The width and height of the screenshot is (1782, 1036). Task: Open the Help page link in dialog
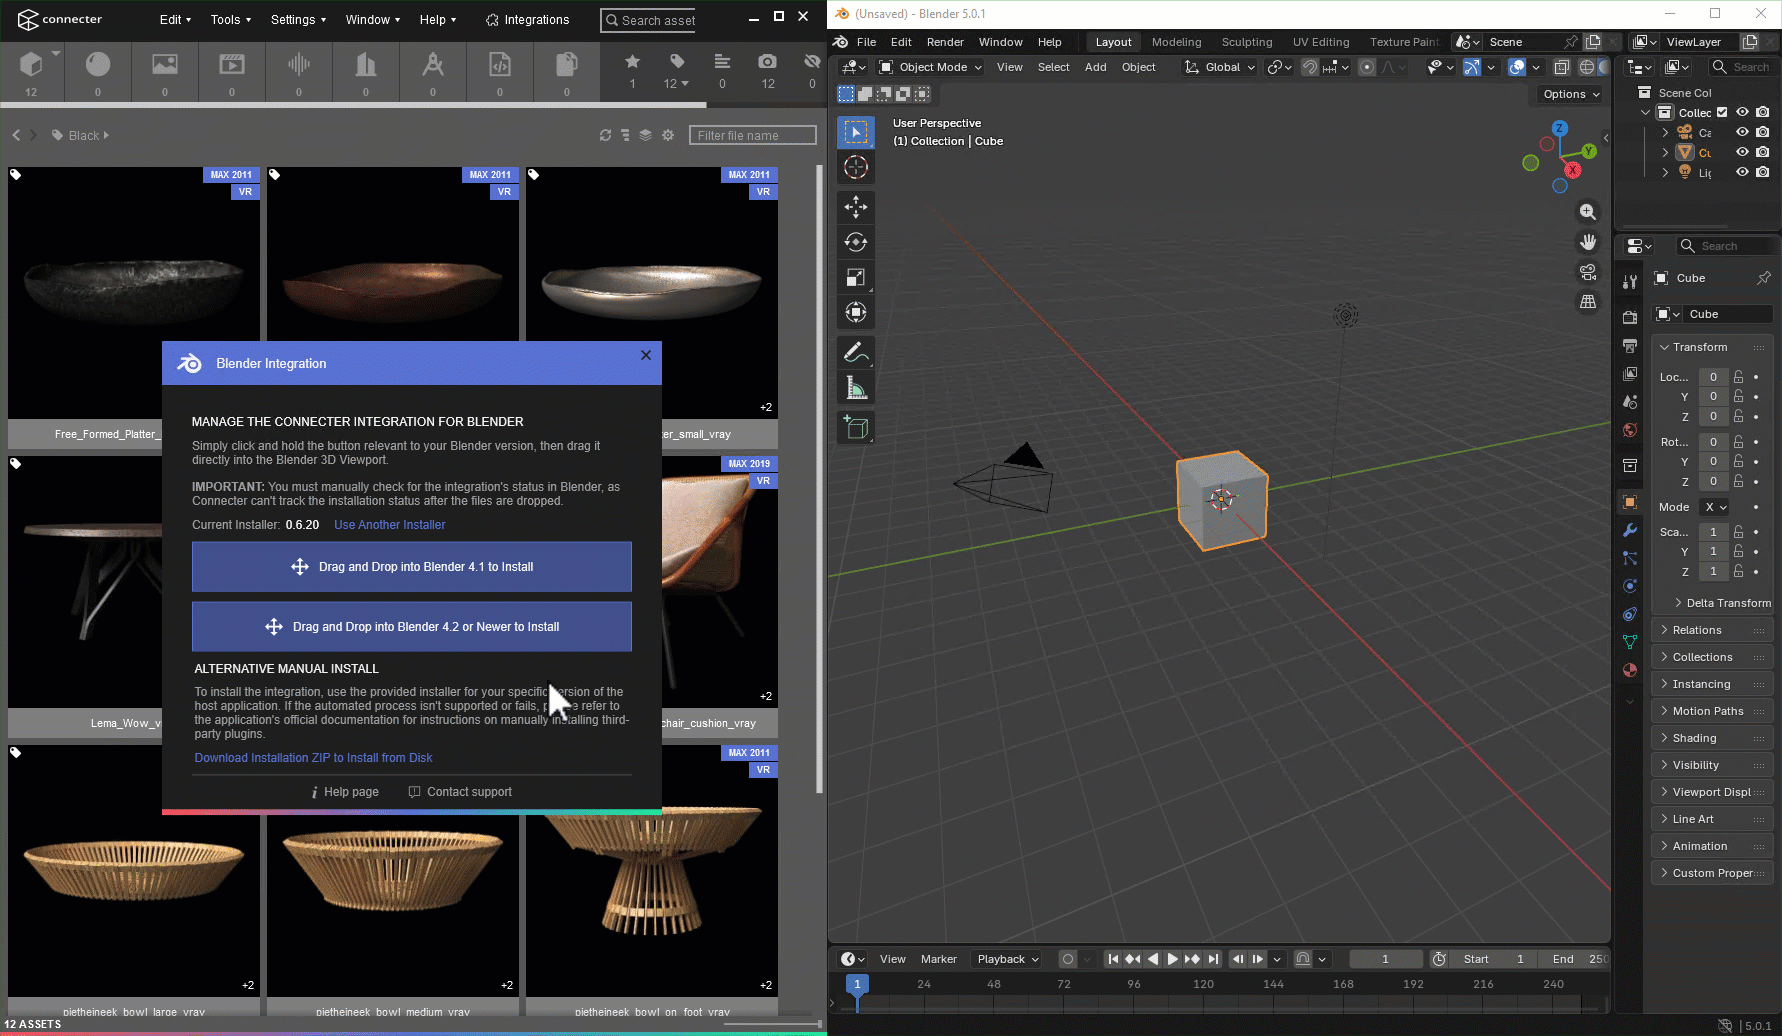(x=345, y=792)
